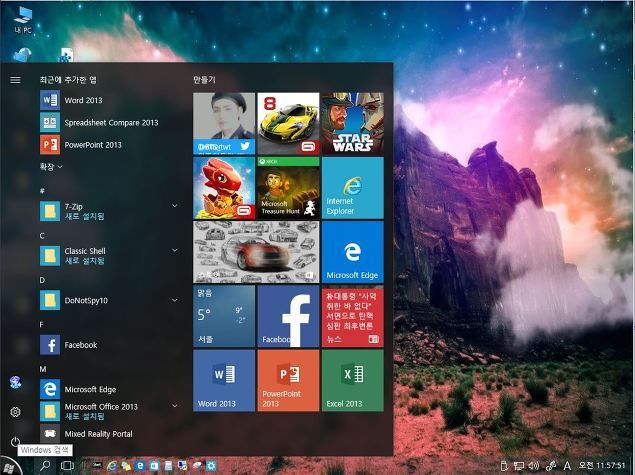Open the network icon in system tray
This screenshot has height=475, width=635.
tap(519, 466)
